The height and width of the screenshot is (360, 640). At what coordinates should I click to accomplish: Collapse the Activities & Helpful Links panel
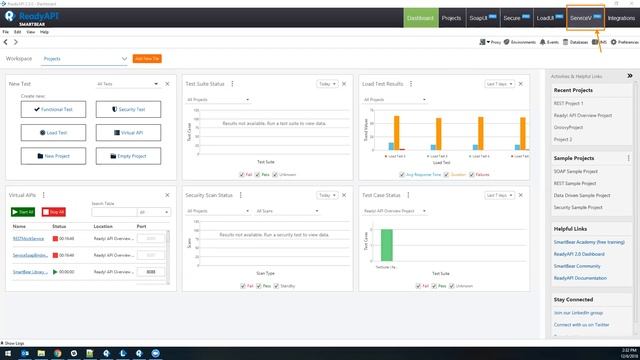tap(630, 76)
